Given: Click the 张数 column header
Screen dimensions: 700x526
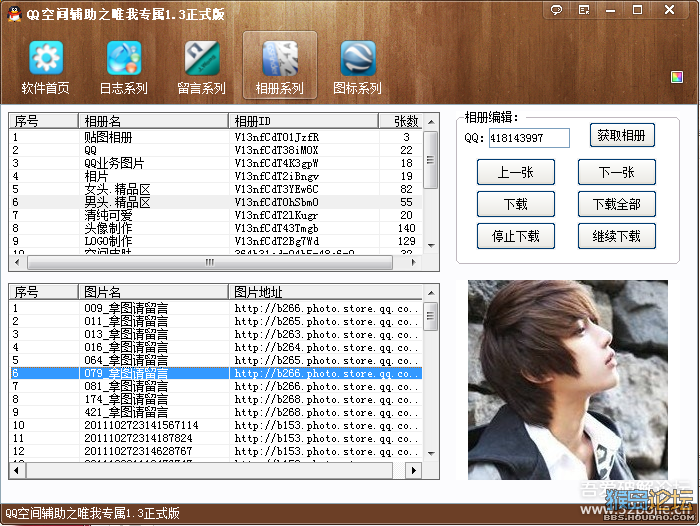Looking at the screenshot, I should pyautogui.click(x=400, y=121).
